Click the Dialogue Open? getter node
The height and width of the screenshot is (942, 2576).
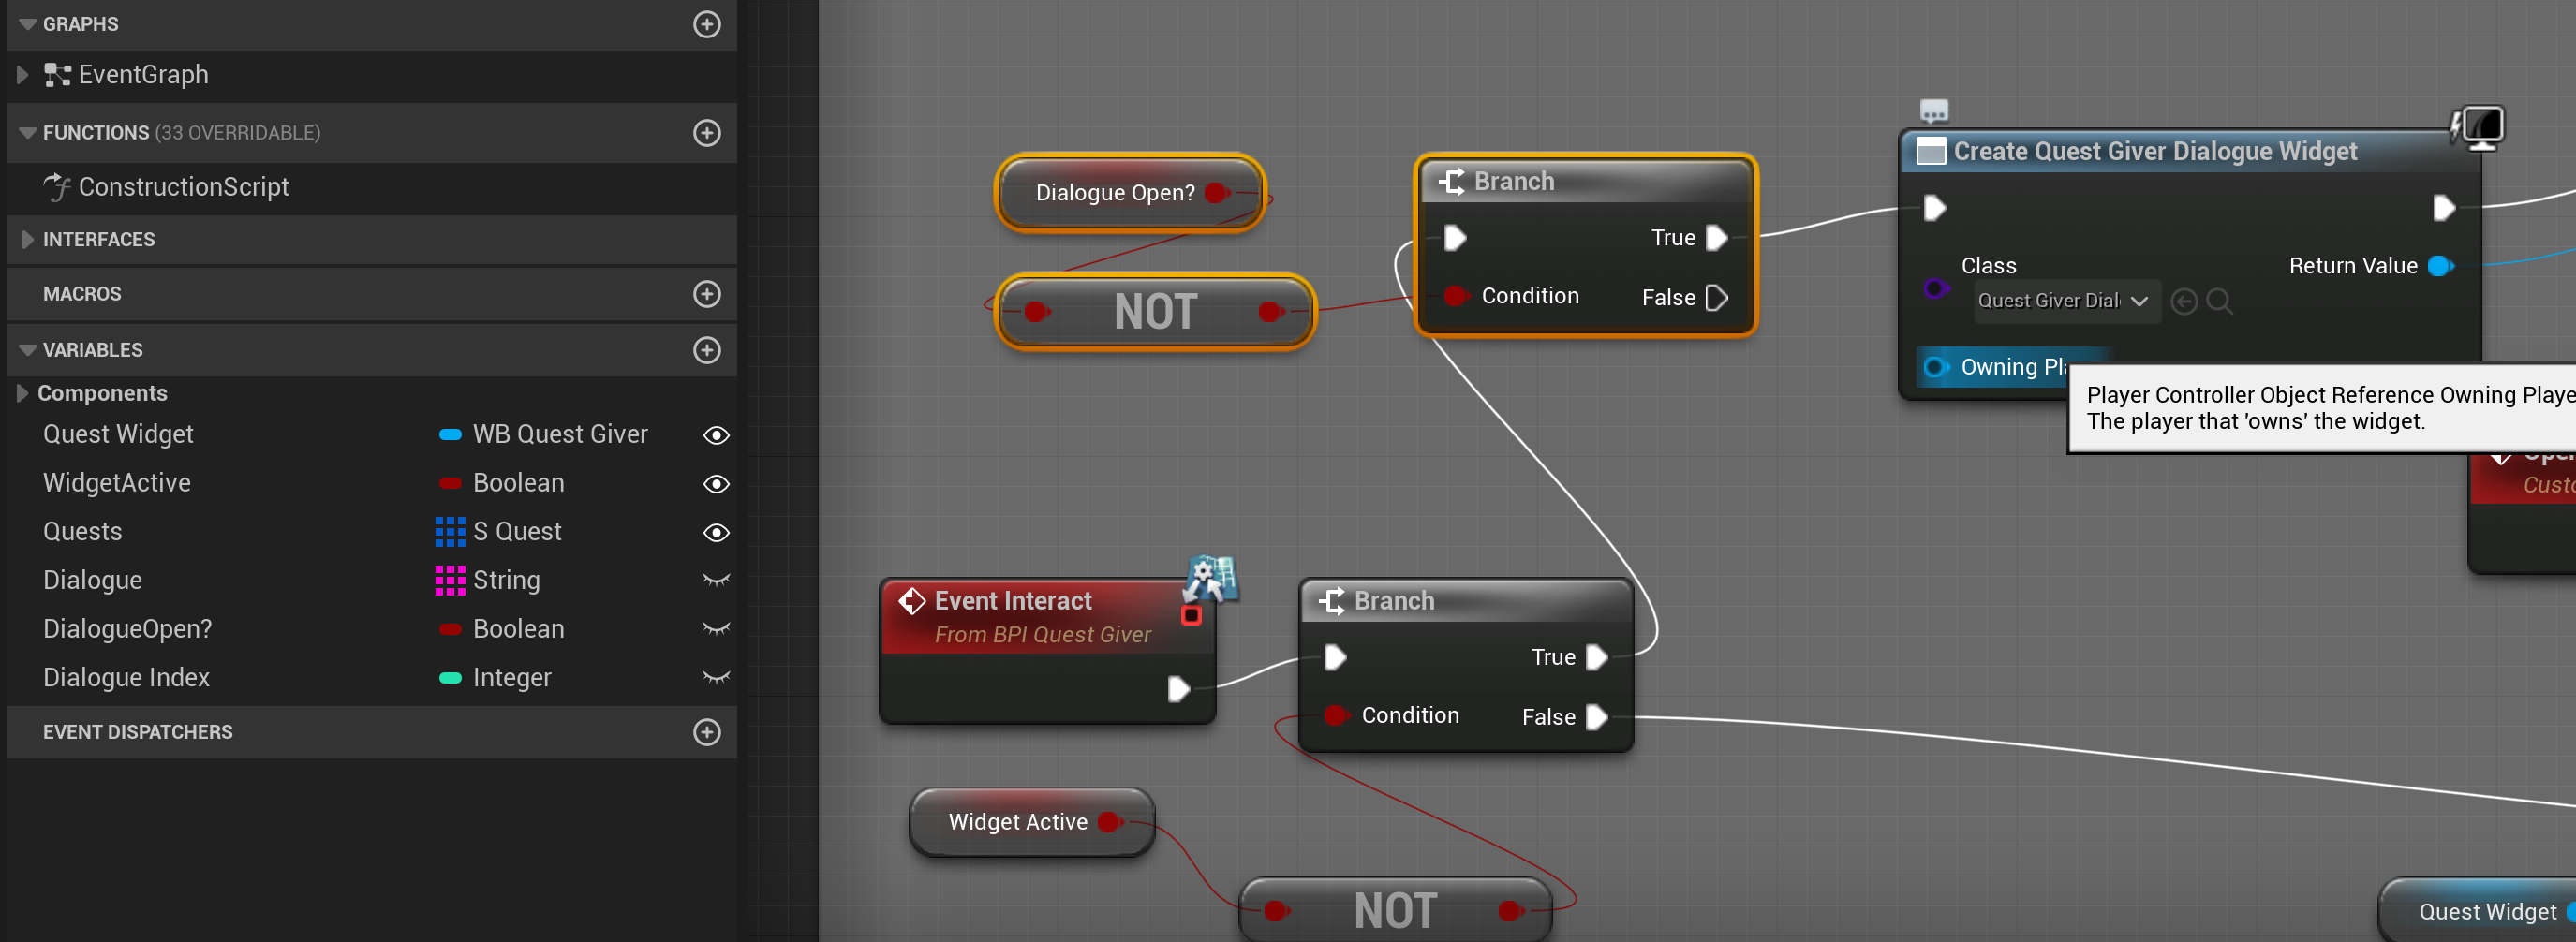coord(1130,192)
